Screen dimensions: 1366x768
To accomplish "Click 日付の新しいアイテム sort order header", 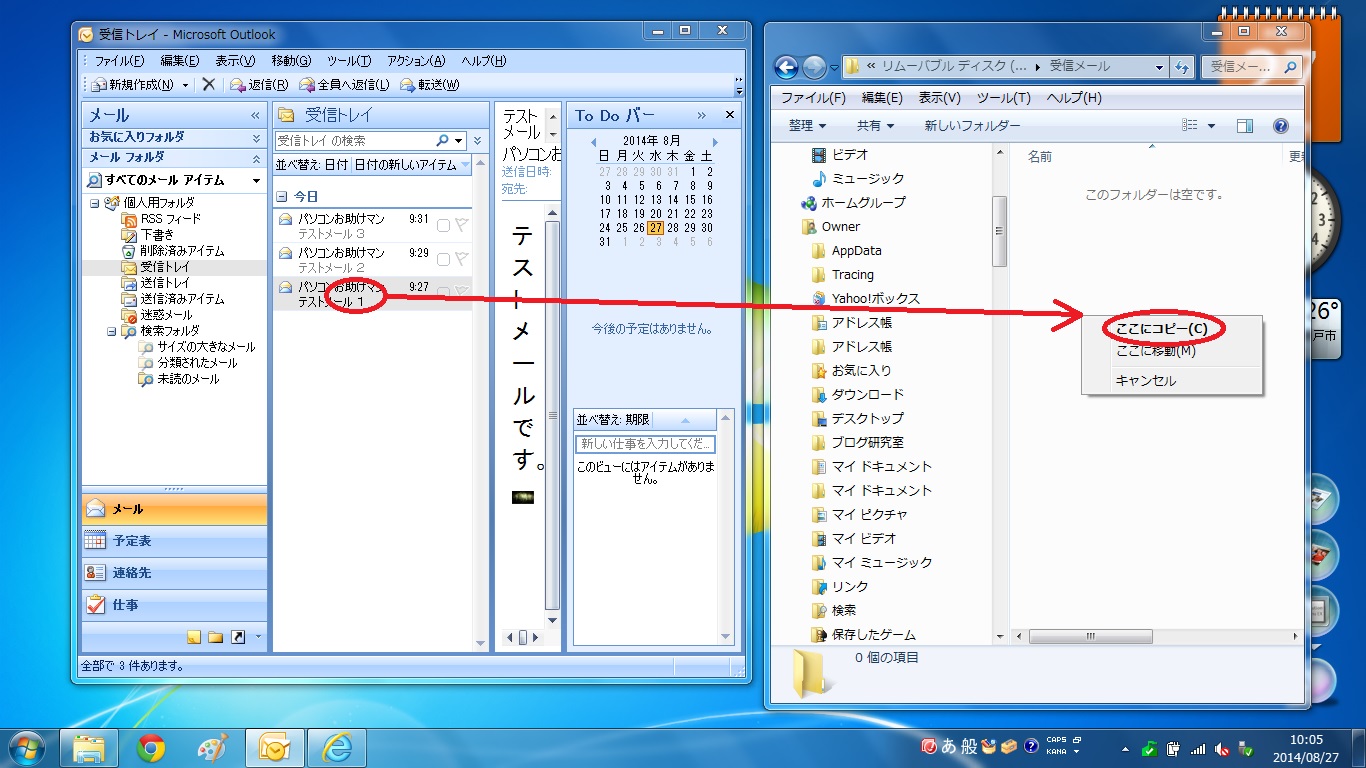I will (411, 165).
